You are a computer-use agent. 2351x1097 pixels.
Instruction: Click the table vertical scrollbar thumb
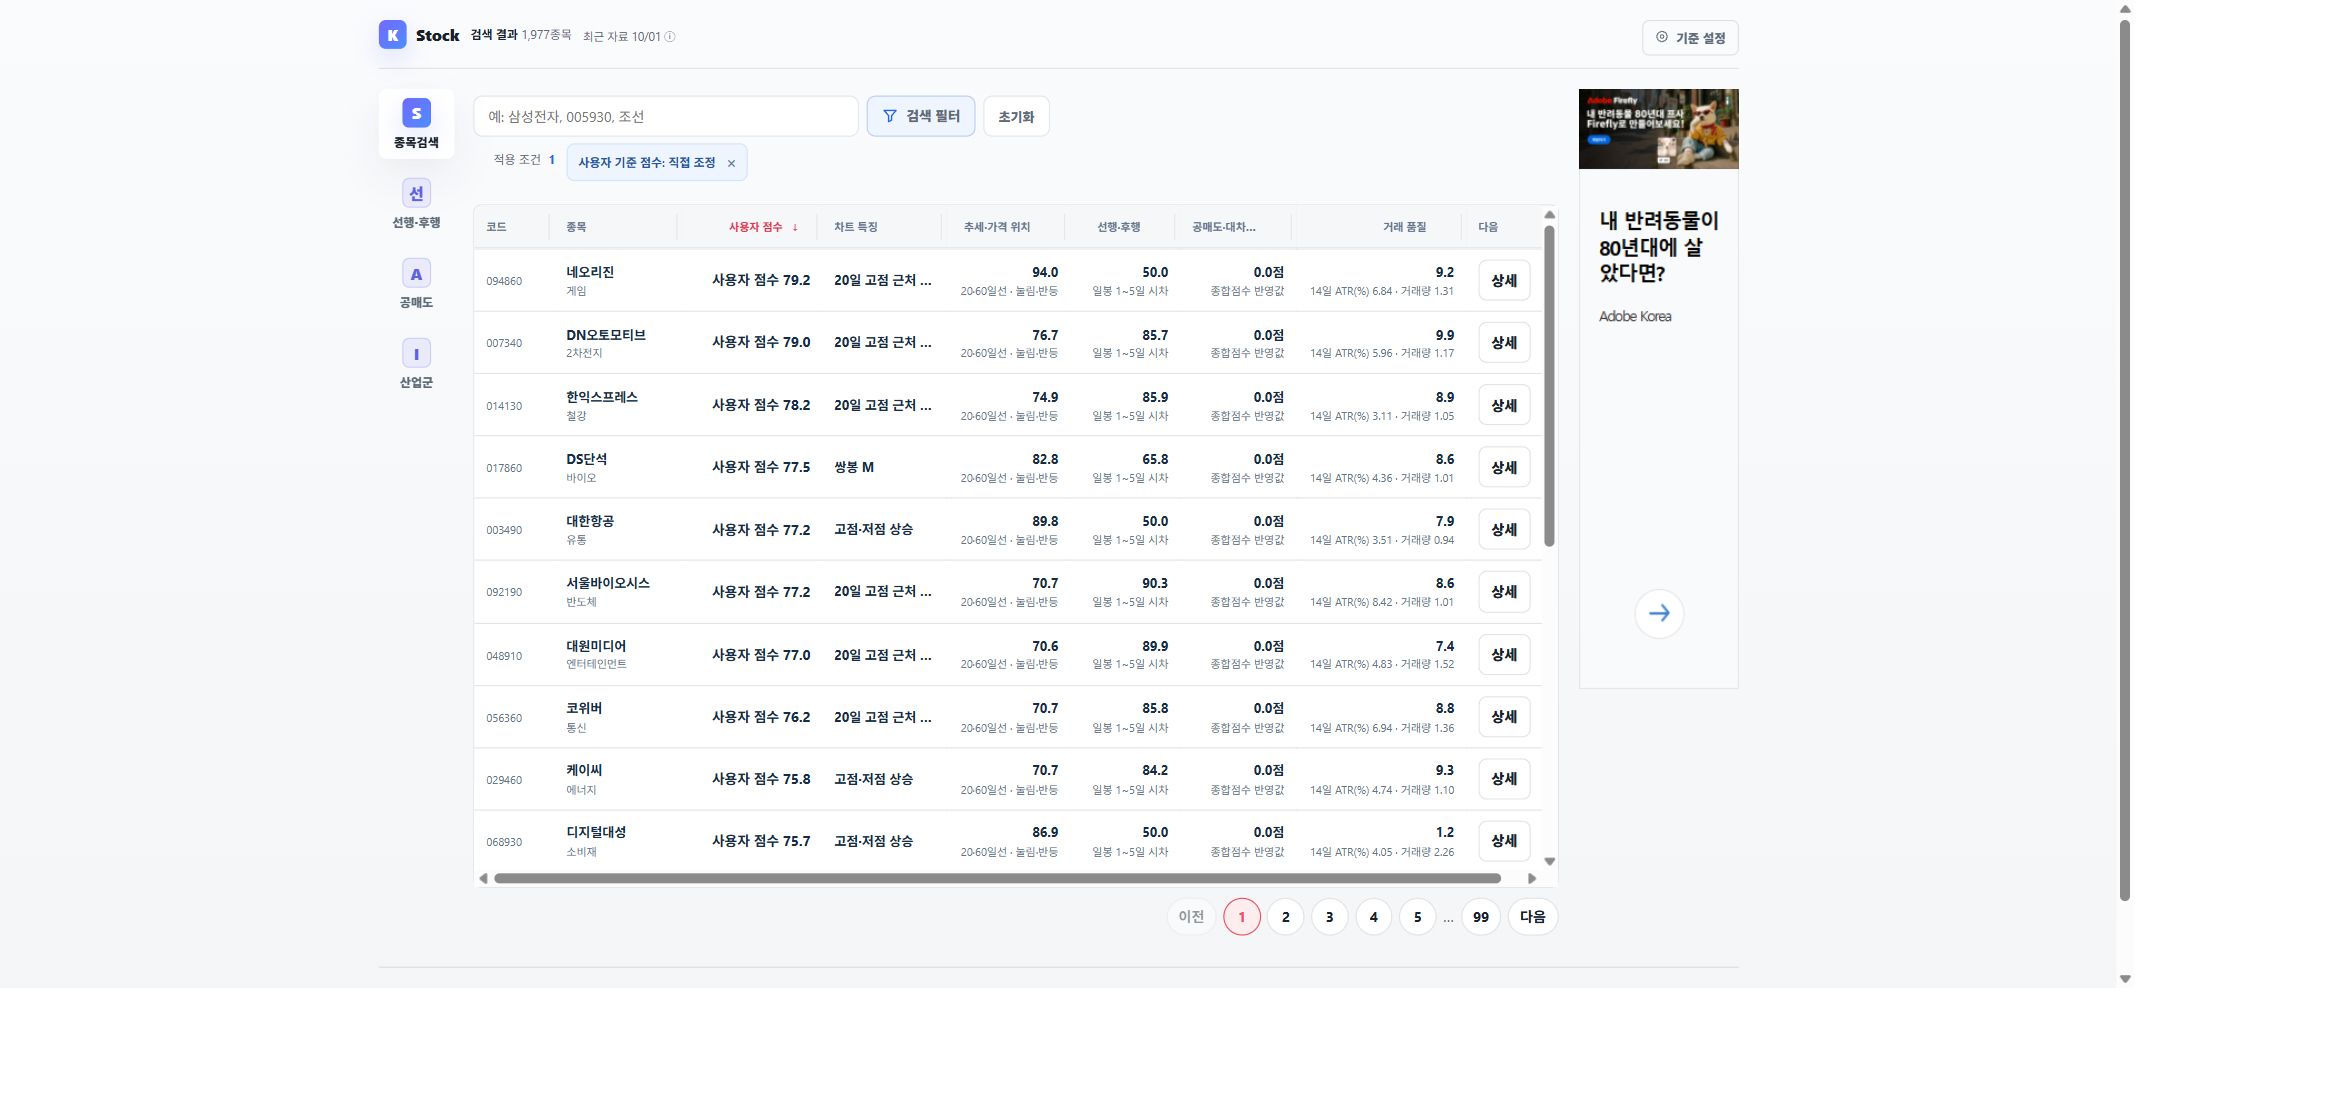tap(1549, 386)
